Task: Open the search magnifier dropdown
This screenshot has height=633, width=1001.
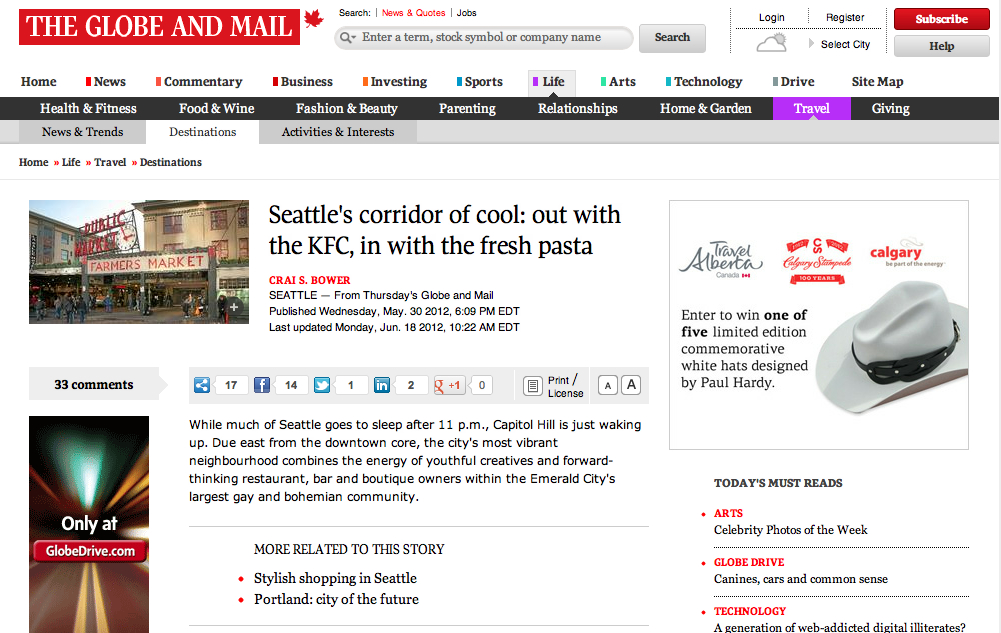Action: (347, 38)
